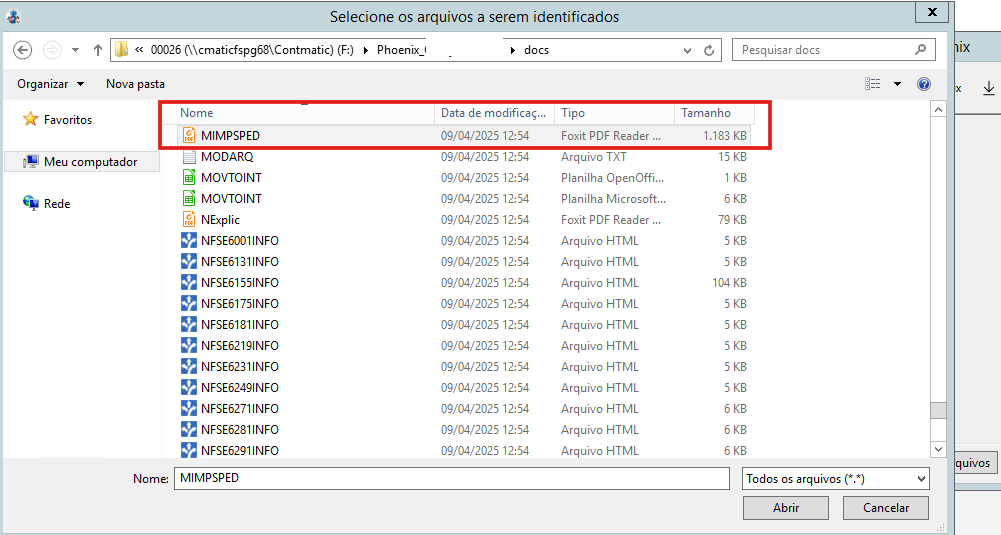Open the Todos os arquivos filter dropdown
This screenshot has width=1001, height=535.
836,478
